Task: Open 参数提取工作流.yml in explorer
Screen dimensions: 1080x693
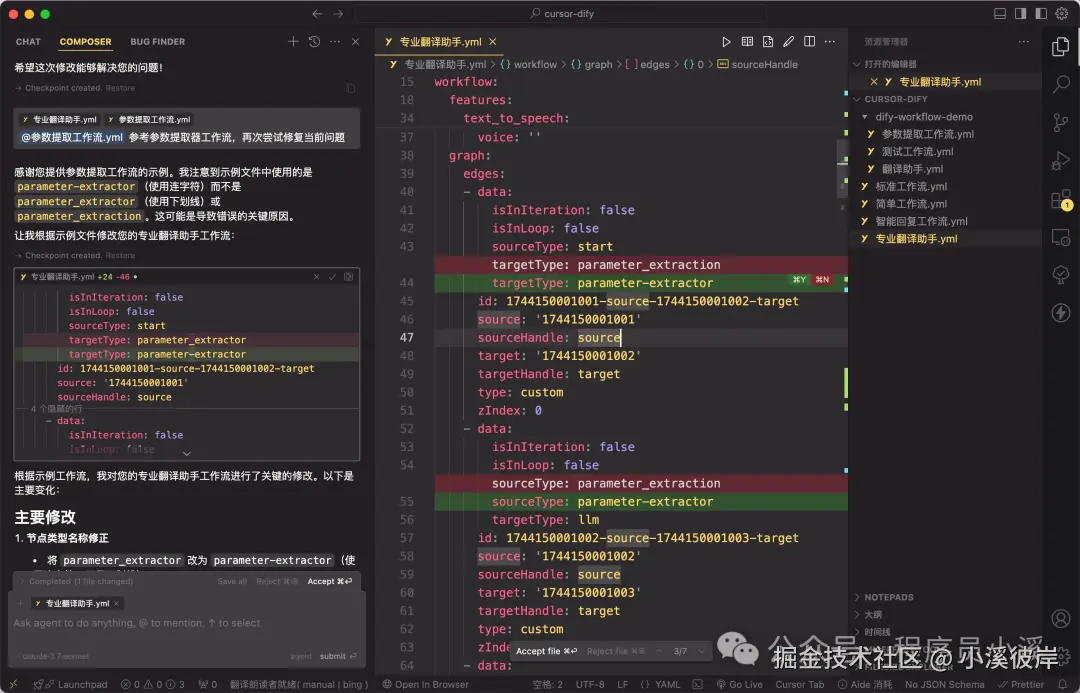Action: click(x=927, y=134)
